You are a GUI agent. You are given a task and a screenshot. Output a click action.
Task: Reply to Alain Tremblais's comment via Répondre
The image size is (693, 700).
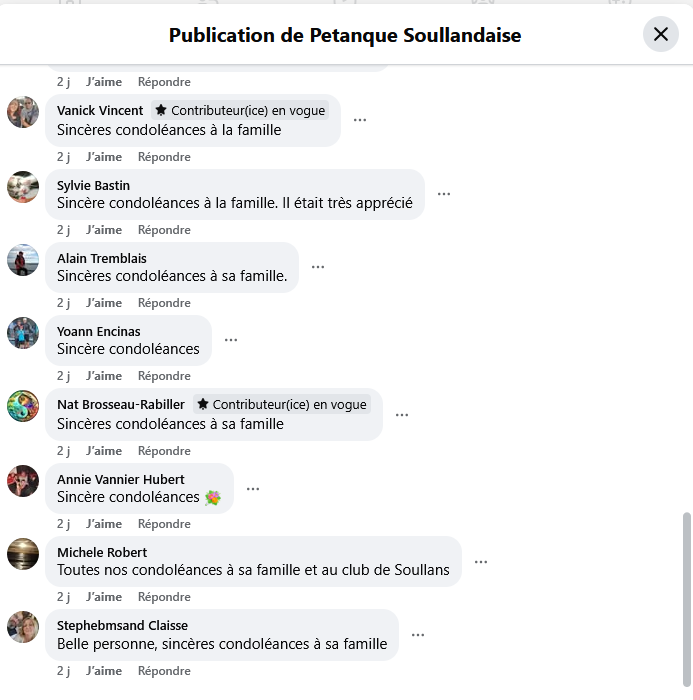point(164,303)
